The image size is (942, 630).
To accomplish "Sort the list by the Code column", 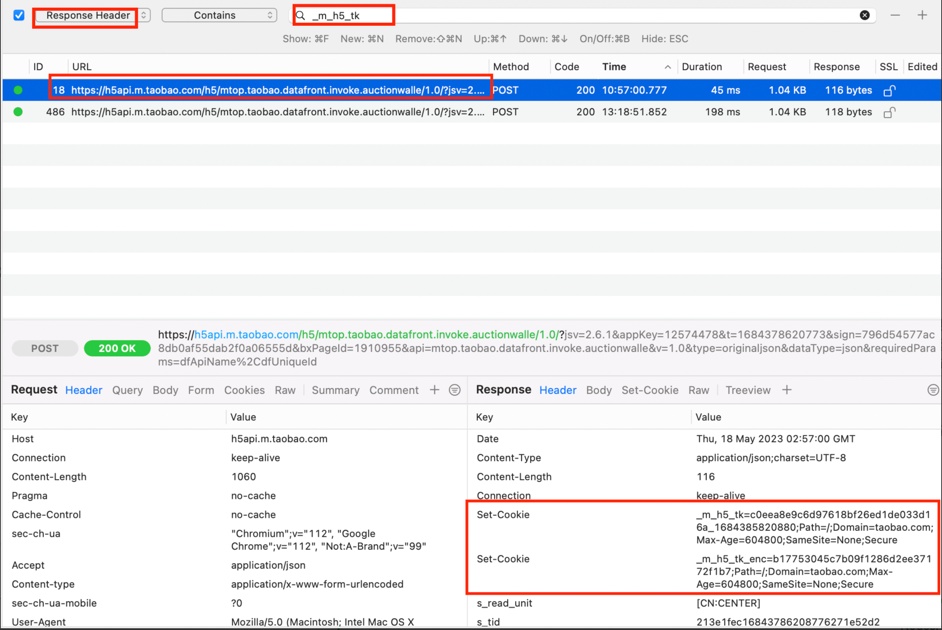I will [567, 67].
